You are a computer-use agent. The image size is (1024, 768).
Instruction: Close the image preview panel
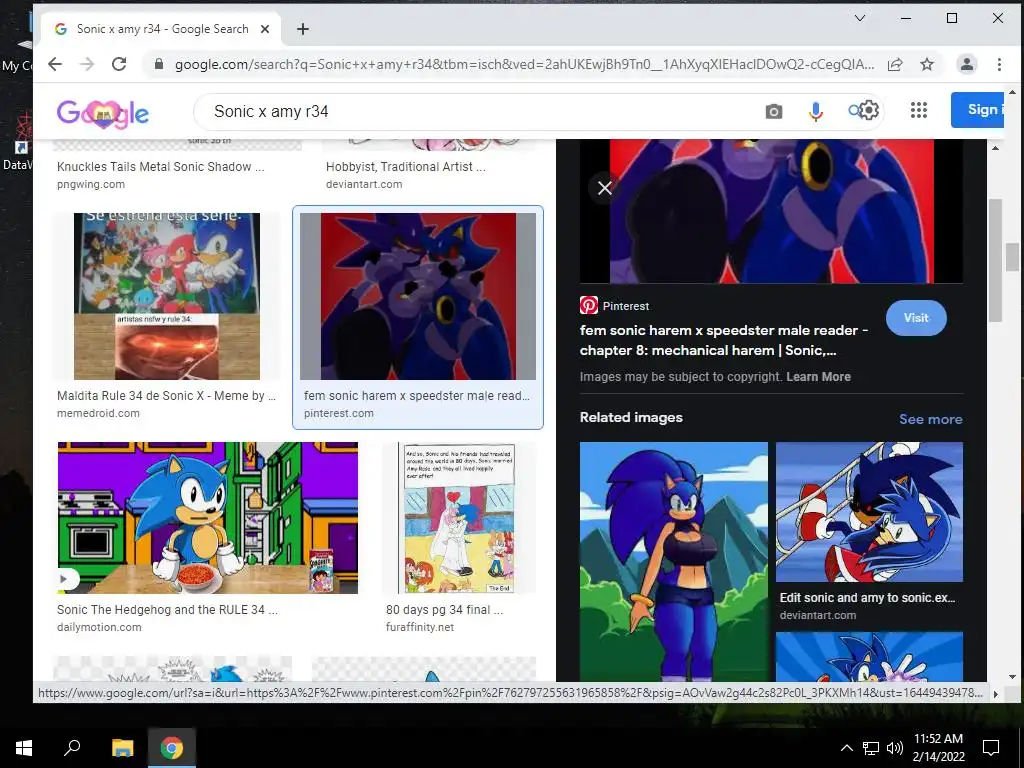tap(605, 188)
